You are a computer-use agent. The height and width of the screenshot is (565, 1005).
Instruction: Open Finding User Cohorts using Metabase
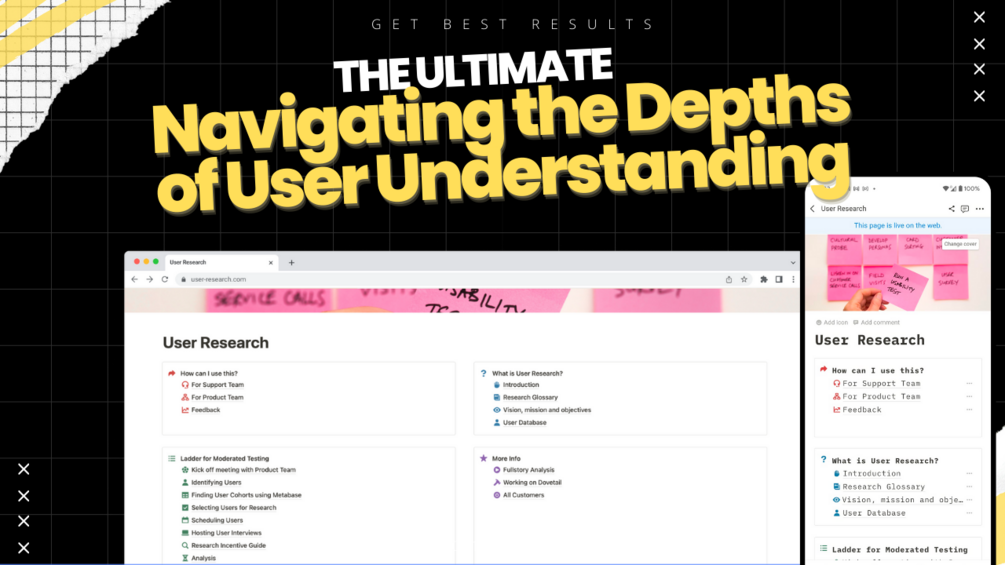246,495
